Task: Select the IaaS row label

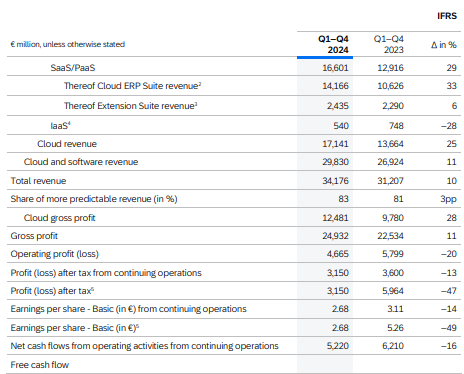Action: 60,126
